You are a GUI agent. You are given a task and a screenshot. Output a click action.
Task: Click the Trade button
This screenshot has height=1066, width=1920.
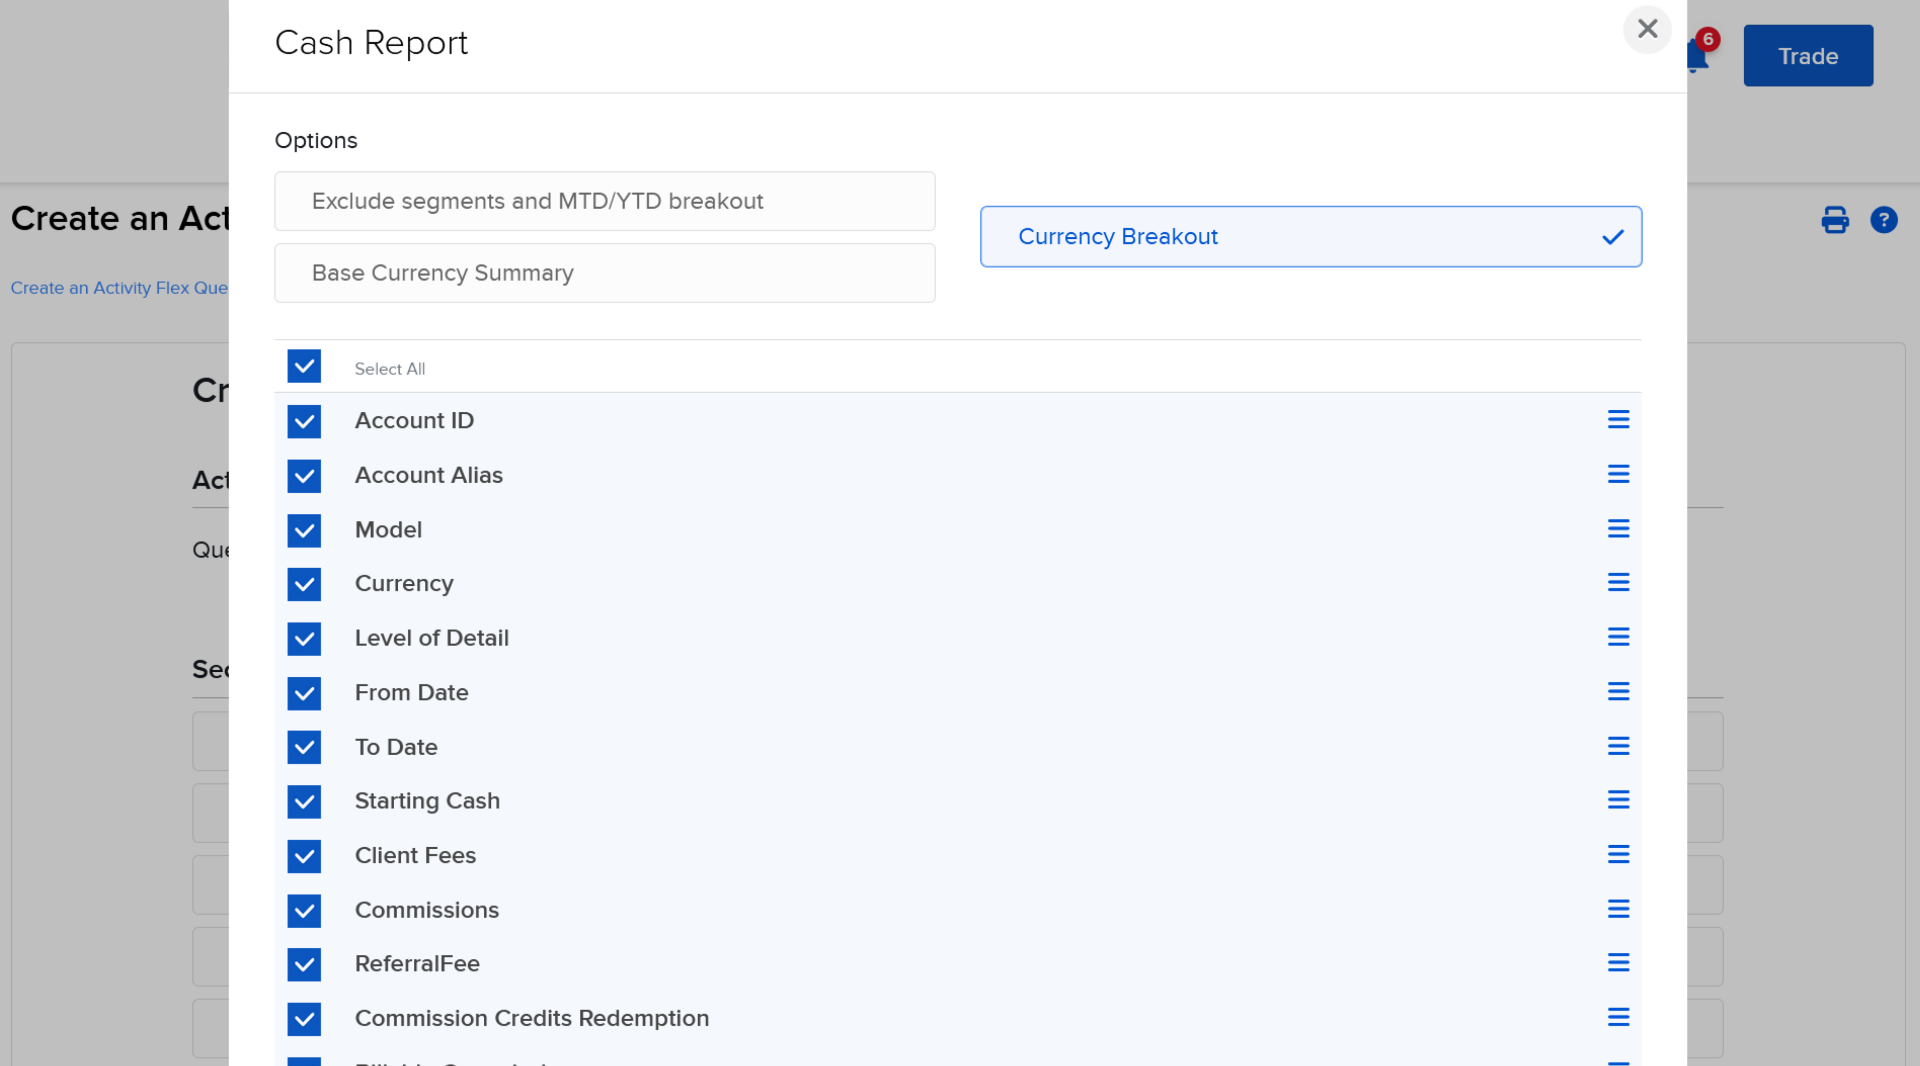(1807, 55)
